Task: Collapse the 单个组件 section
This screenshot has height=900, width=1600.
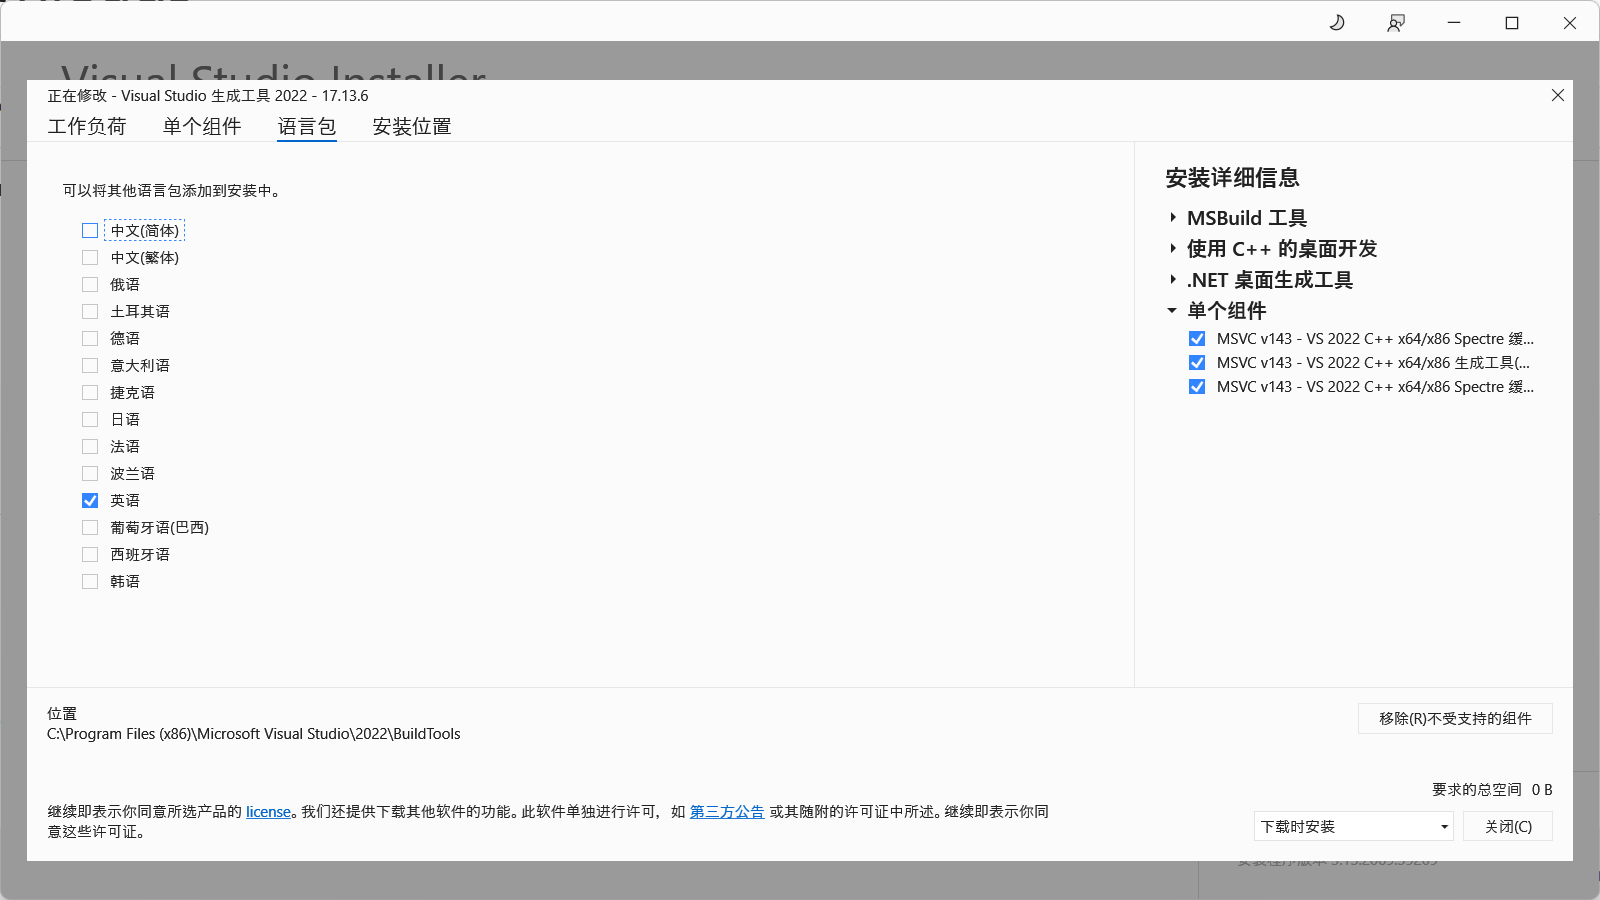Action: (1173, 311)
